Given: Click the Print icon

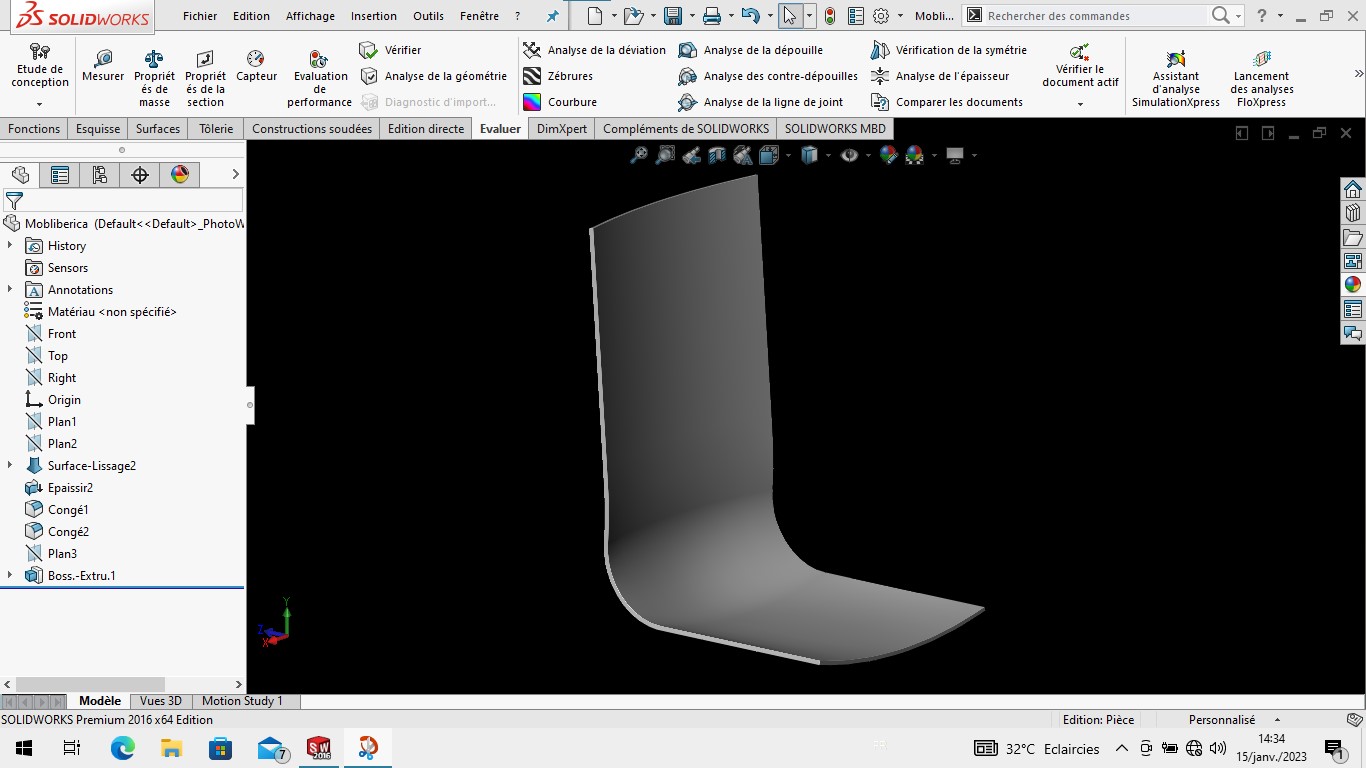Looking at the screenshot, I should (711, 16).
